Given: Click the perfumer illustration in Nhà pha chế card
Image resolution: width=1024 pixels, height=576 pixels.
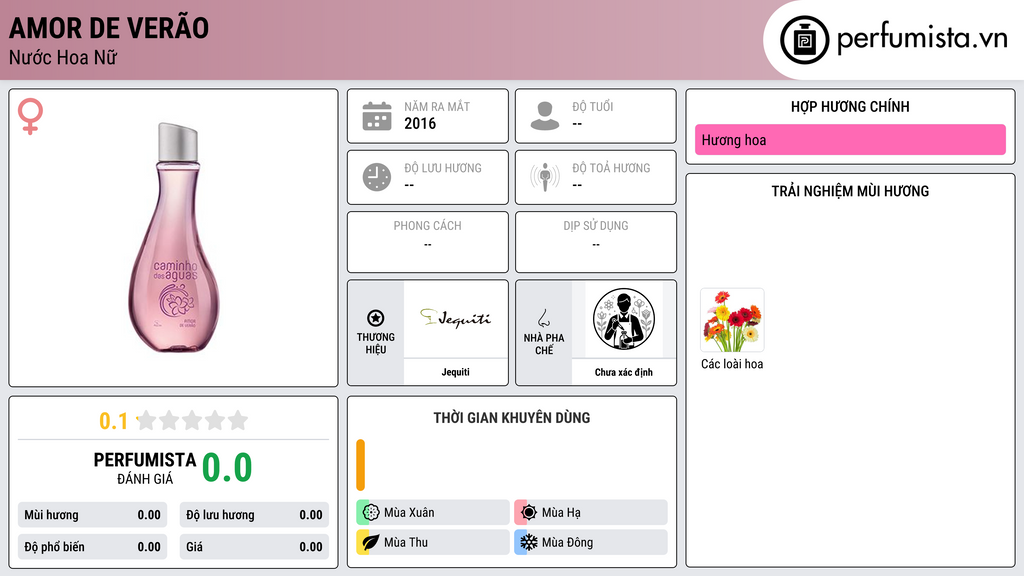Looking at the screenshot, I should tap(624, 319).
